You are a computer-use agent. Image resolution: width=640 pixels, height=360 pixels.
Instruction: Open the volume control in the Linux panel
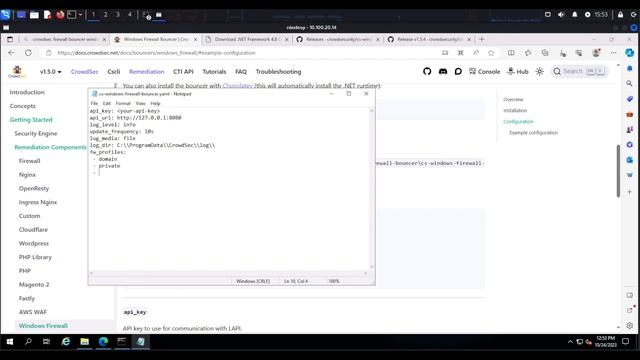[561, 14]
